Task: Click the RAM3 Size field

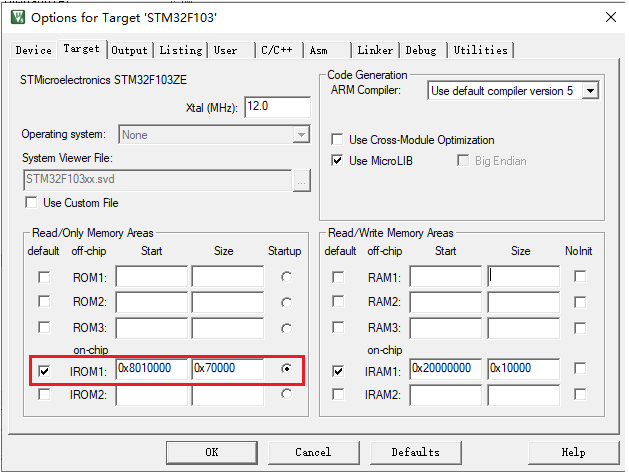Action: point(523,328)
